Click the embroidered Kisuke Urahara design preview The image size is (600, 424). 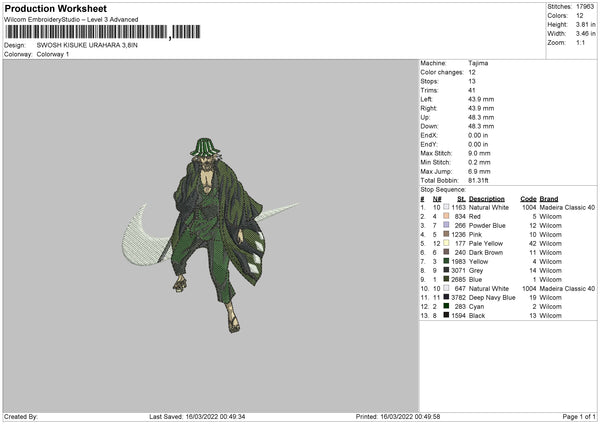click(x=210, y=234)
